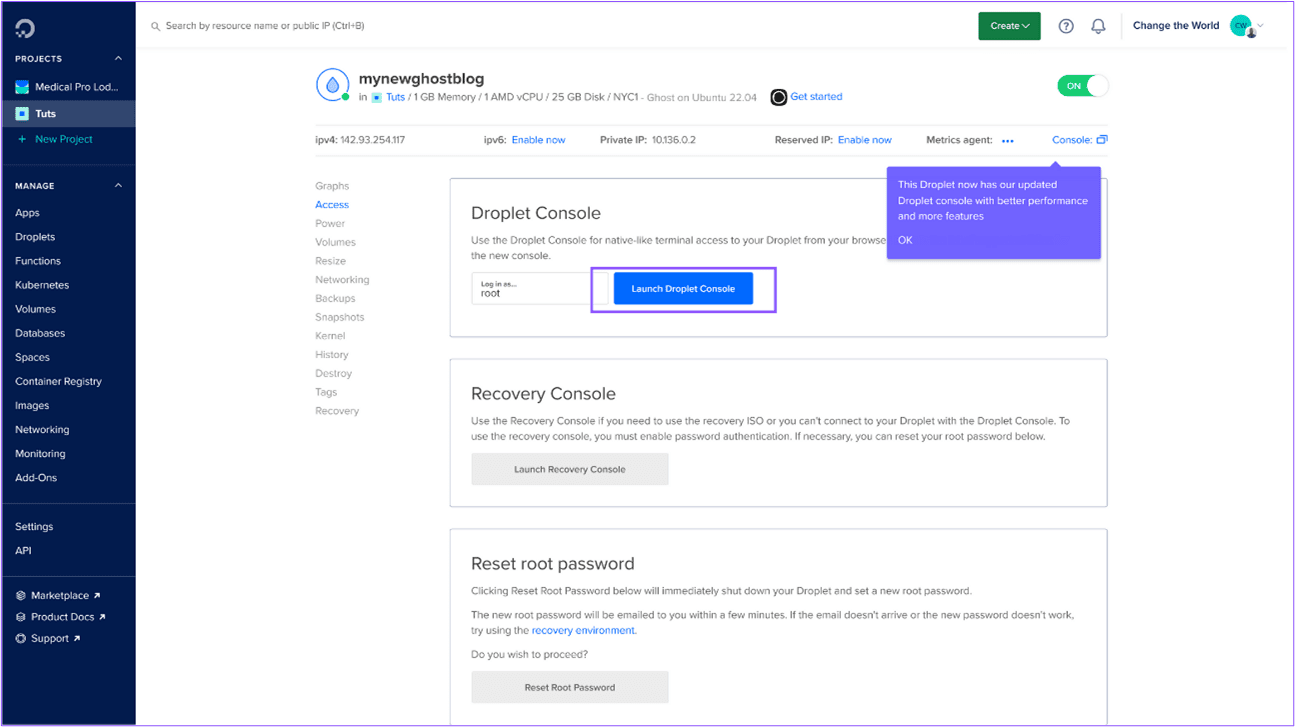
Task: Open the Volumes droplet tab
Action: point(335,242)
